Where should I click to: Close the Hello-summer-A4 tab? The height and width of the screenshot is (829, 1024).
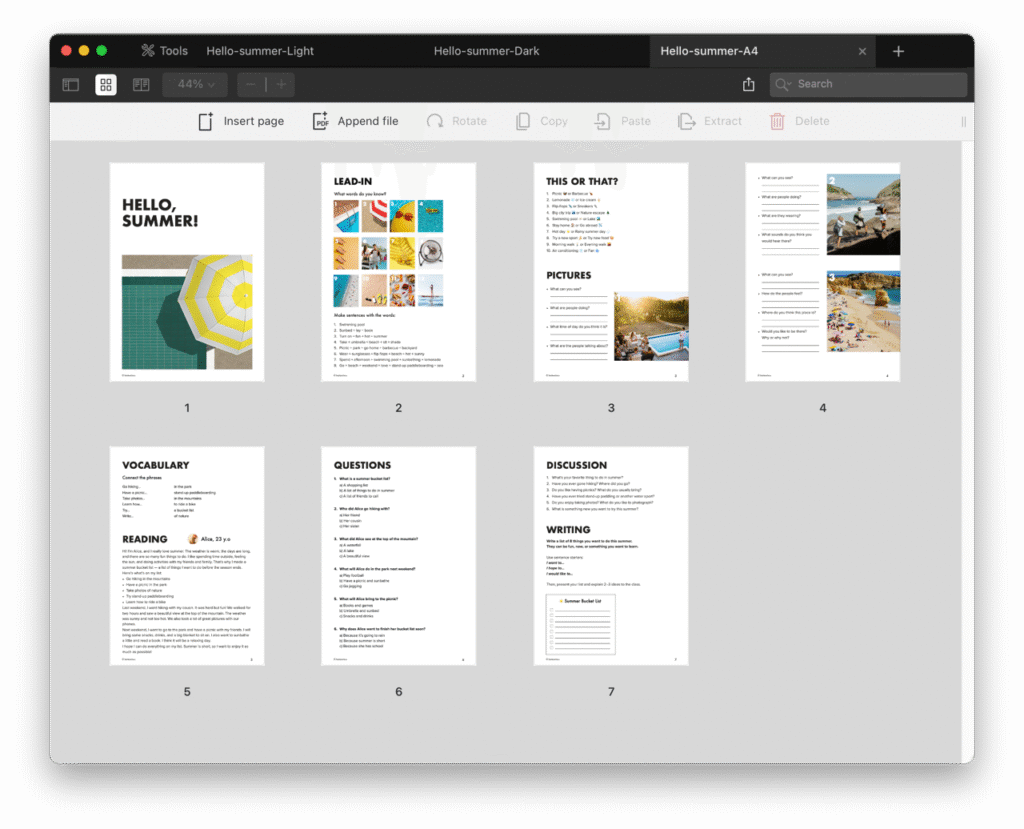pos(863,51)
